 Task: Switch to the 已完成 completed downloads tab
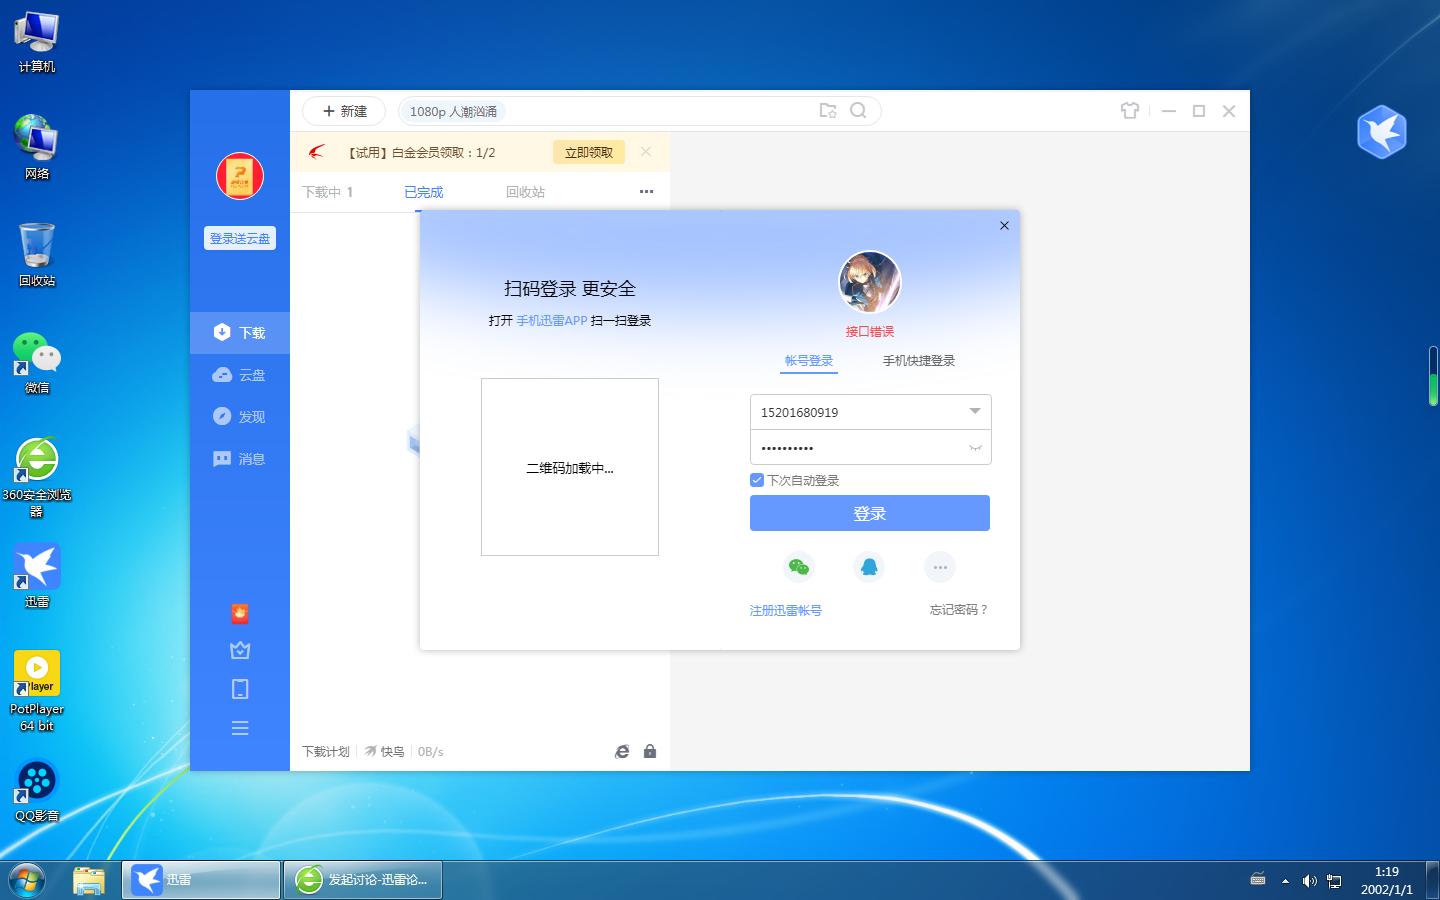pos(422,191)
